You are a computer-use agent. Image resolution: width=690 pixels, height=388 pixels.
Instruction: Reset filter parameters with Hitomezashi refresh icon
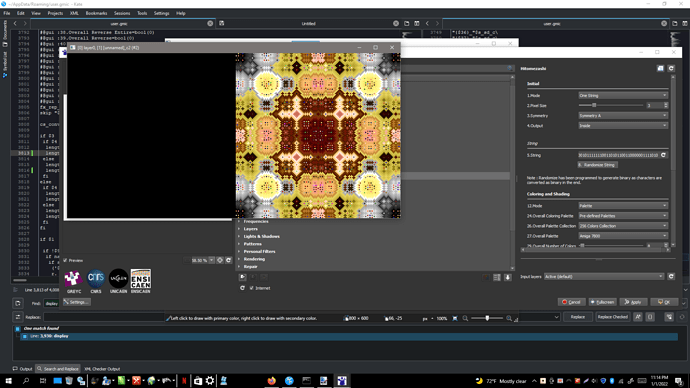coord(671,69)
